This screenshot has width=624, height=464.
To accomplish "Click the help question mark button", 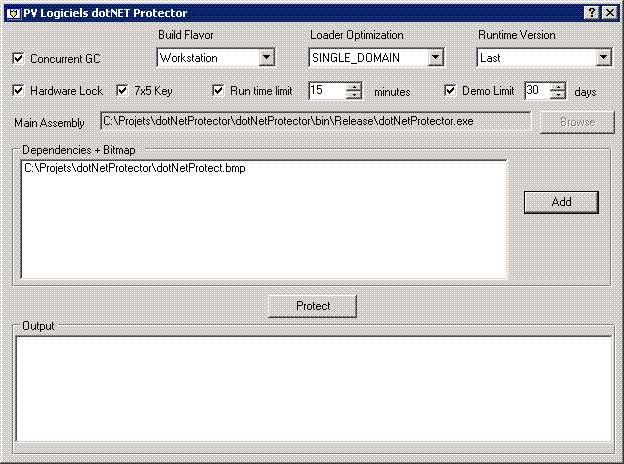I will pyautogui.click(x=593, y=12).
